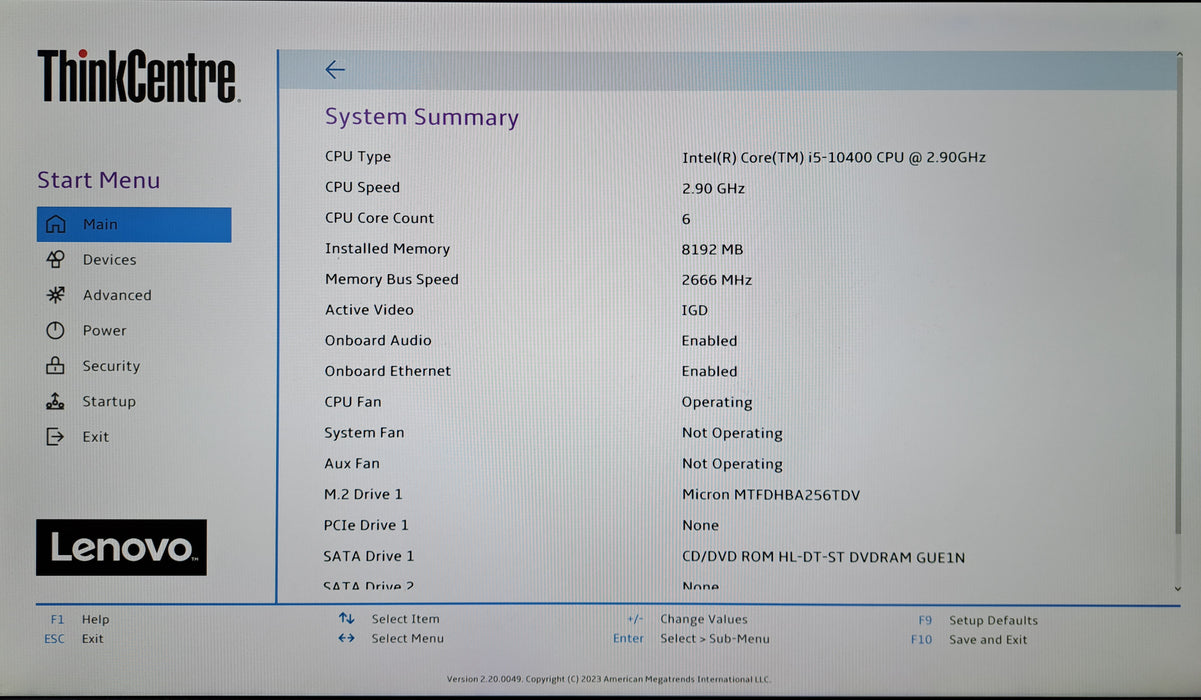Open the Devices menu

point(109,260)
